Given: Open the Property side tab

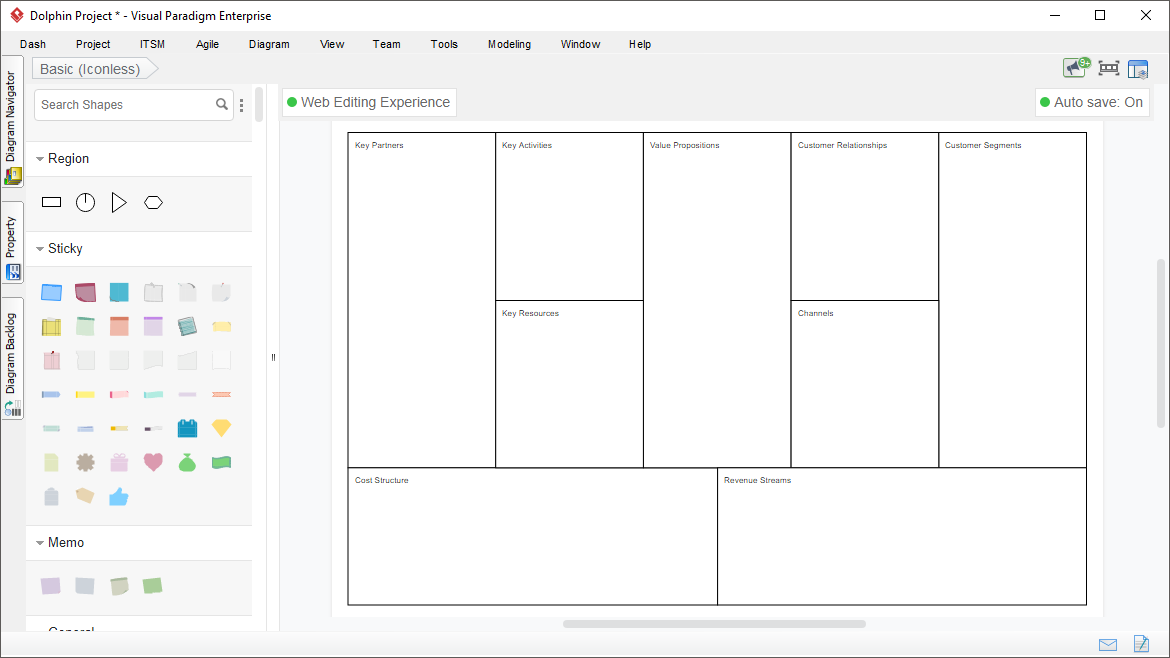Looking at the screenshot, I should pyautogui.click(x=12, y=242).
